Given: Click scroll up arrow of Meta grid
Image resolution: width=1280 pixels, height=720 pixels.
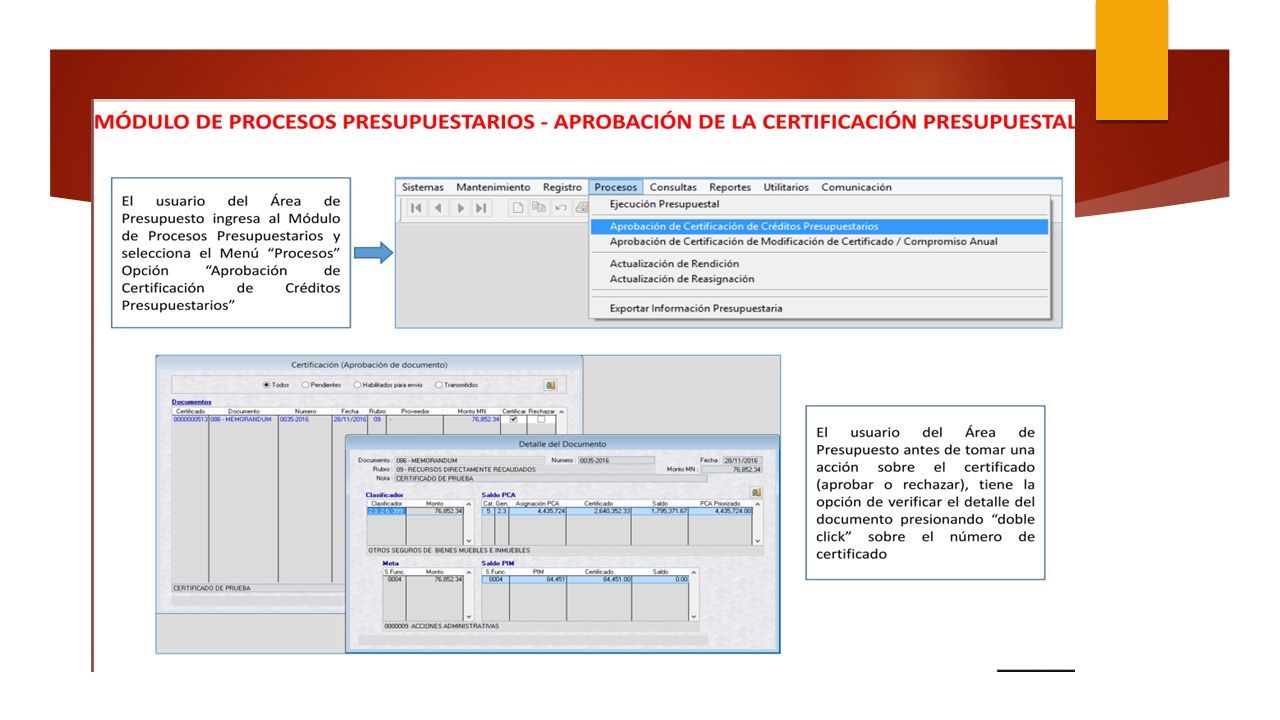Looking at the screenshot, I should (469, 572).
